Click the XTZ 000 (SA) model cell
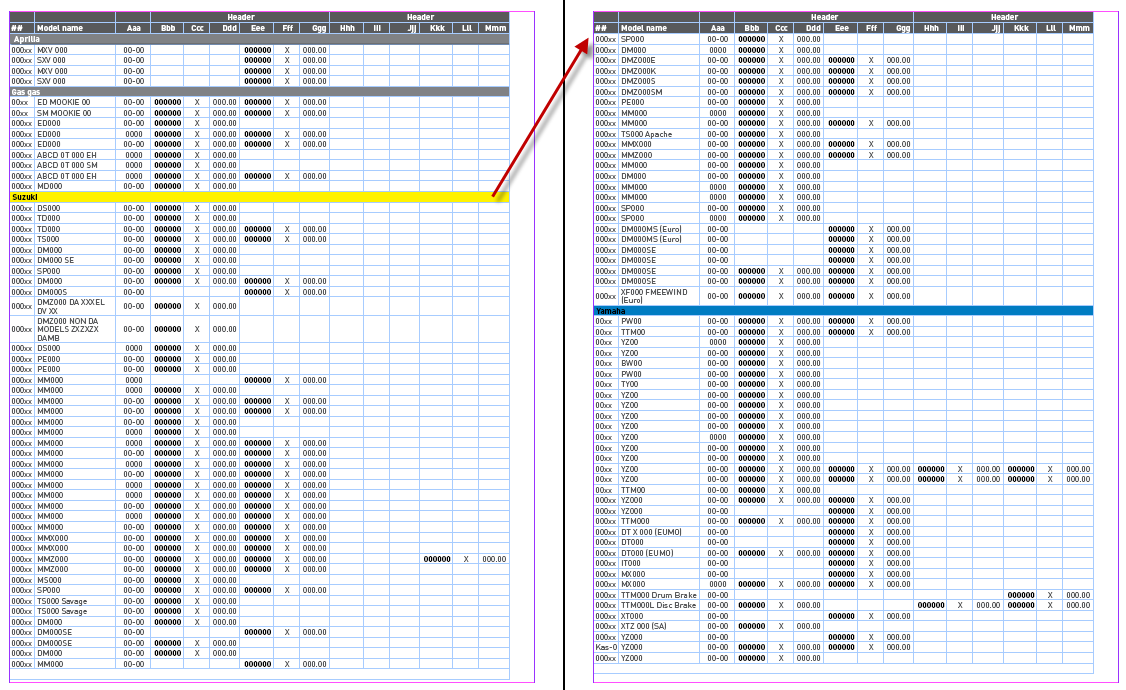Image resolution: width=1126 pixels, height=690 pixels. coord(659,626)
